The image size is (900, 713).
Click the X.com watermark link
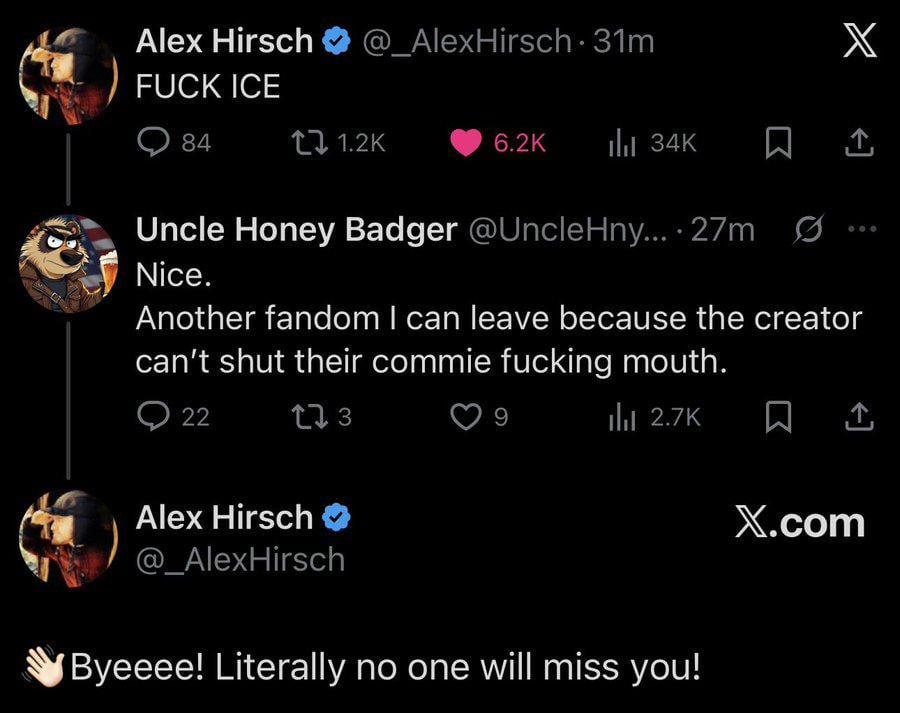click(799, 523)
